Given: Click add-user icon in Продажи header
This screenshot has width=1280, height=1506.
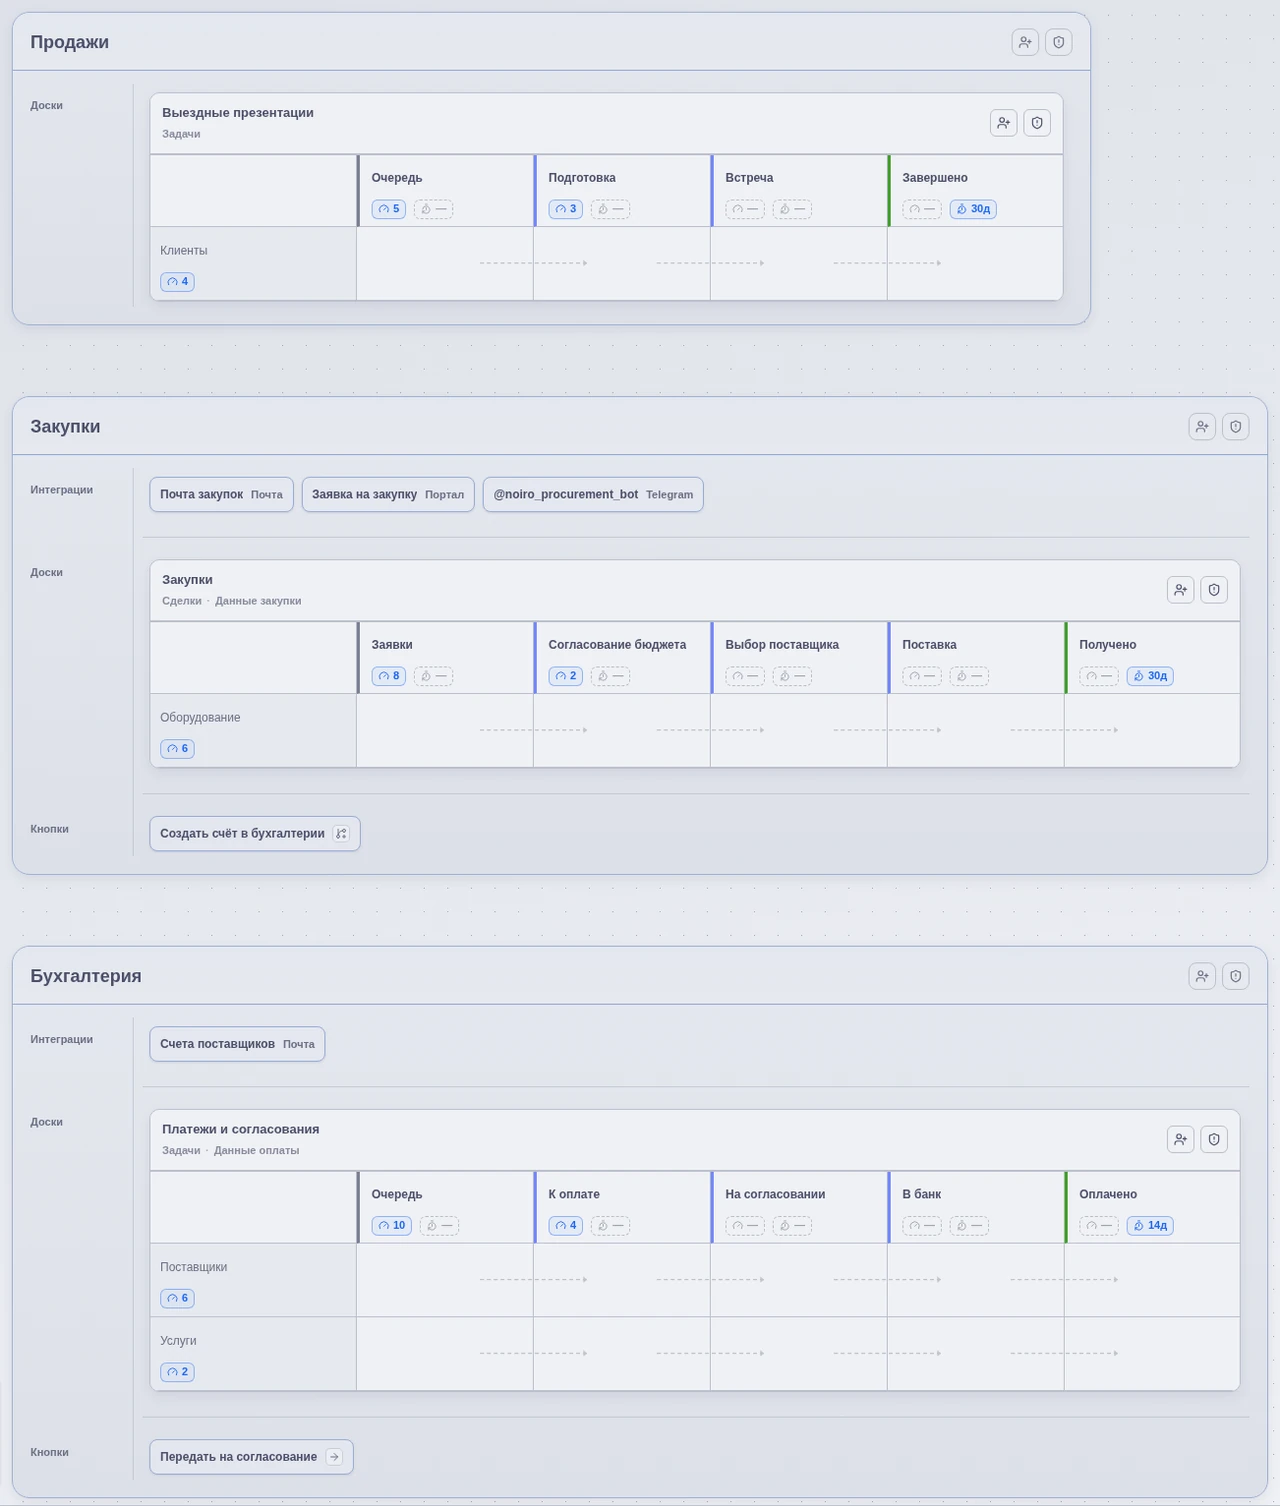Looking at the screenshot, I should tap(1025, 42).
